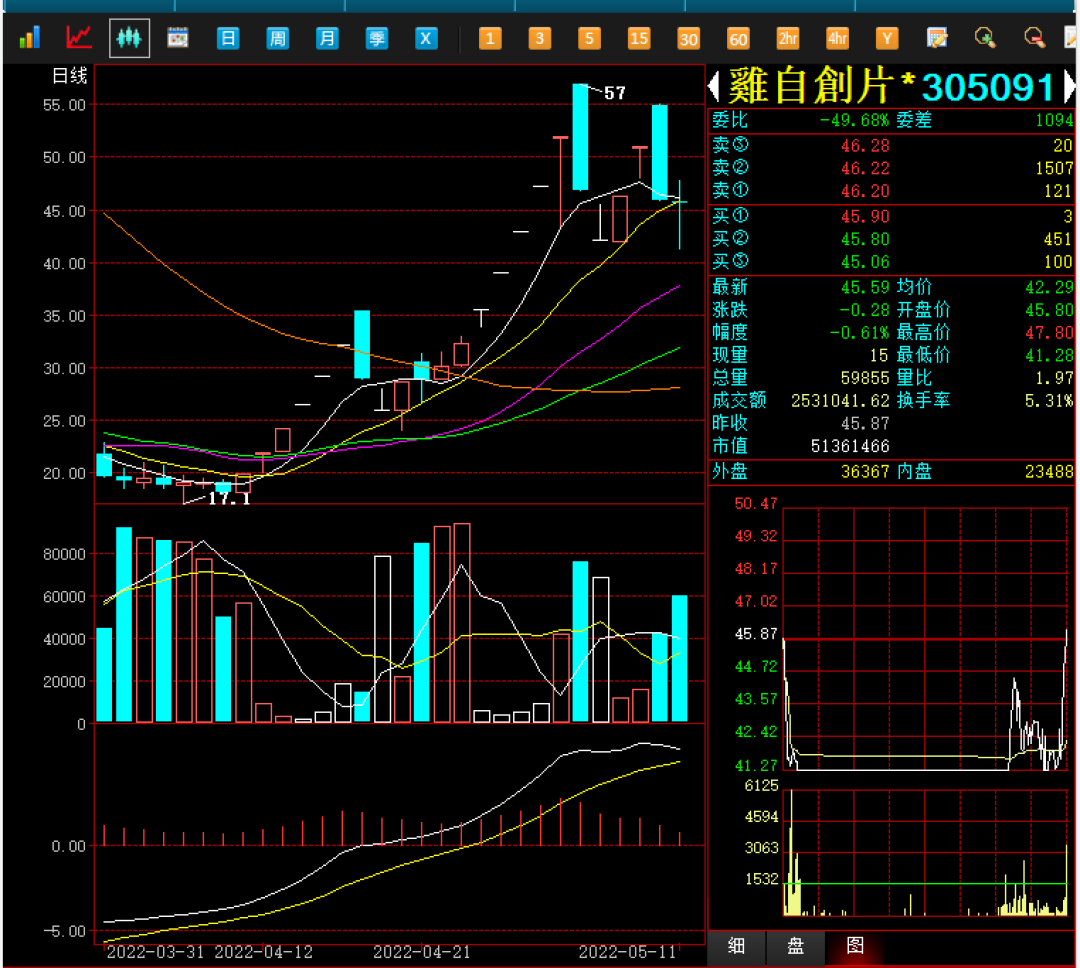Click the 内盘 value 23488
The image size is (1080, 968).
pos(1049,472)
